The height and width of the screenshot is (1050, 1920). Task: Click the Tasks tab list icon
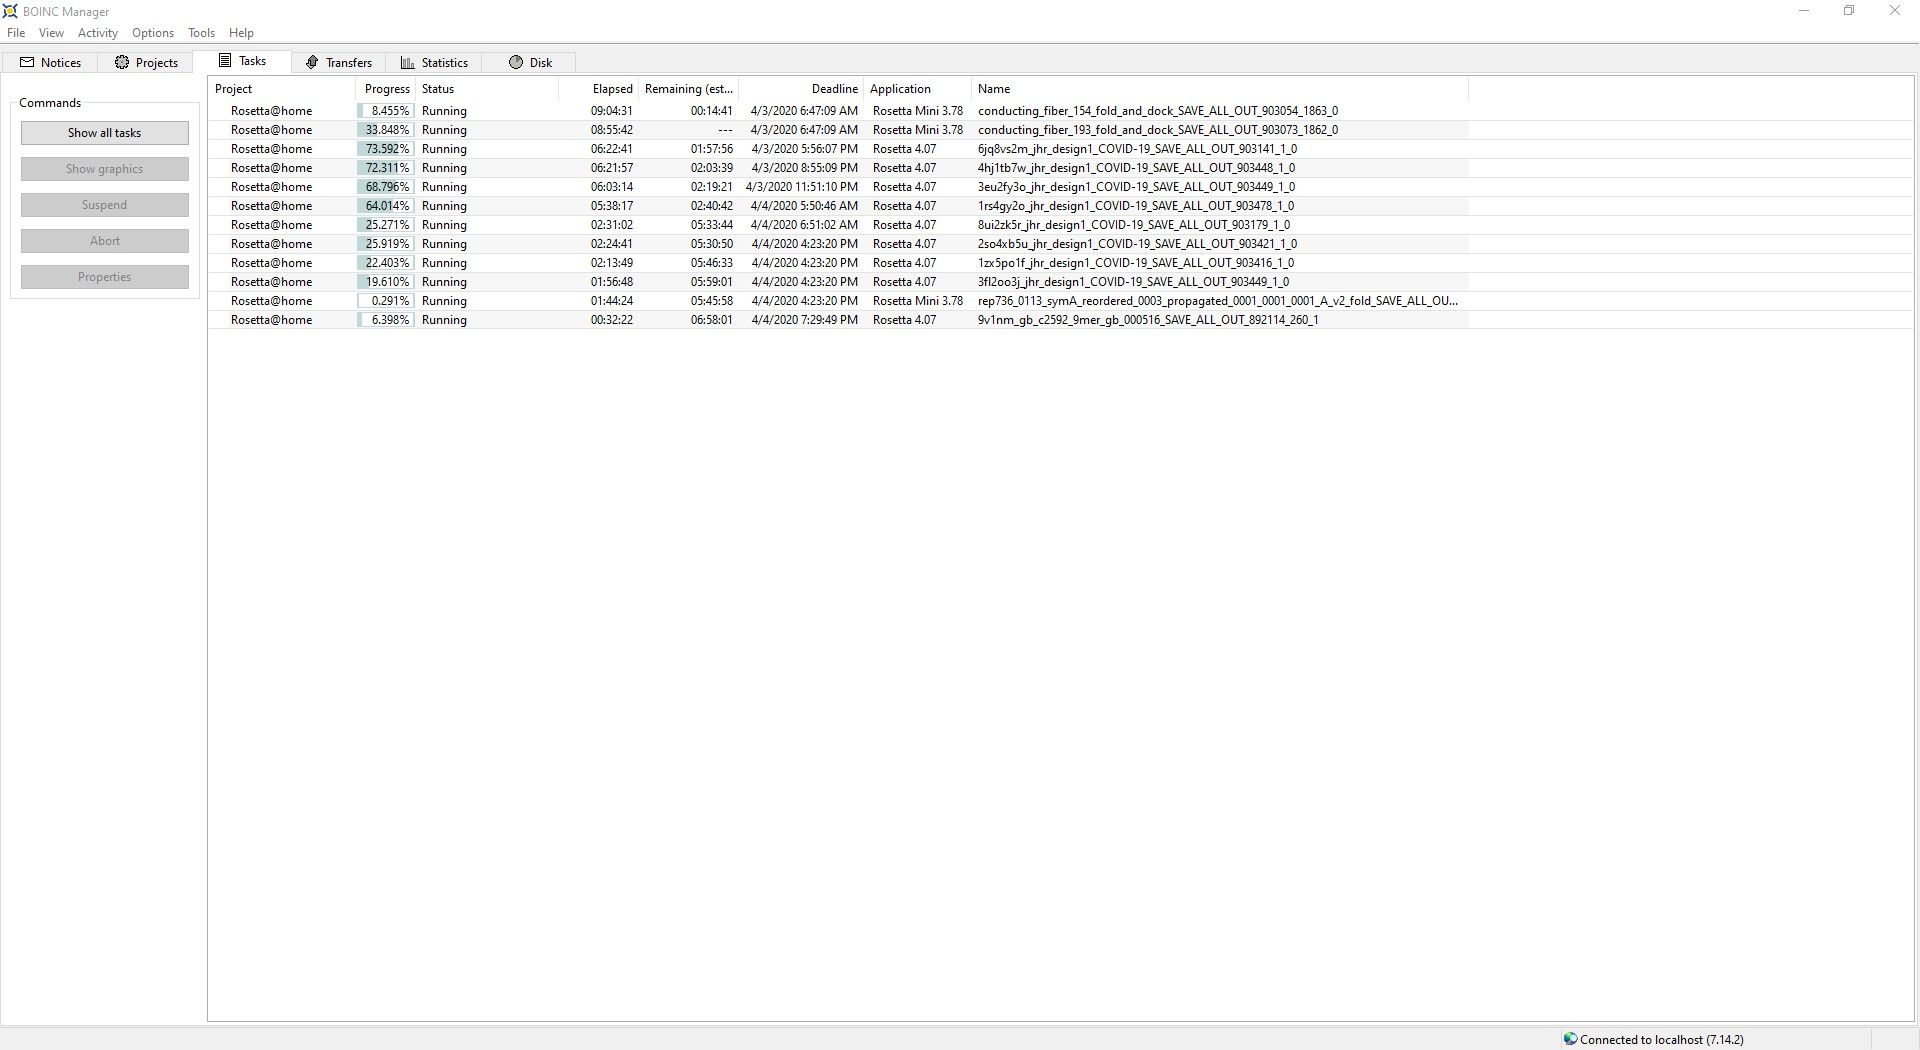(225, 61)
